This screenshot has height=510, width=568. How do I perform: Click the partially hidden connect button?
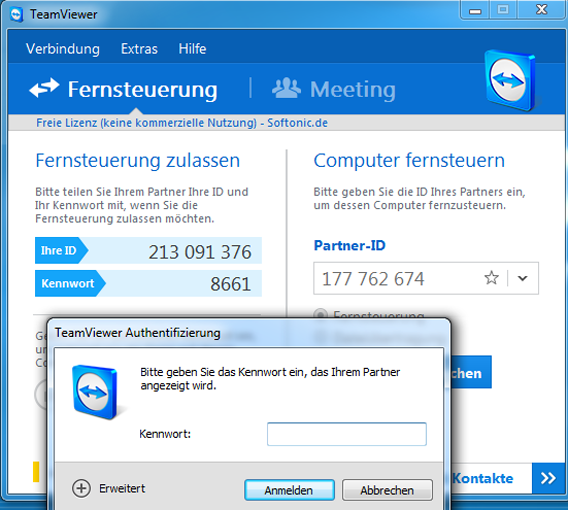click(471, 372)
